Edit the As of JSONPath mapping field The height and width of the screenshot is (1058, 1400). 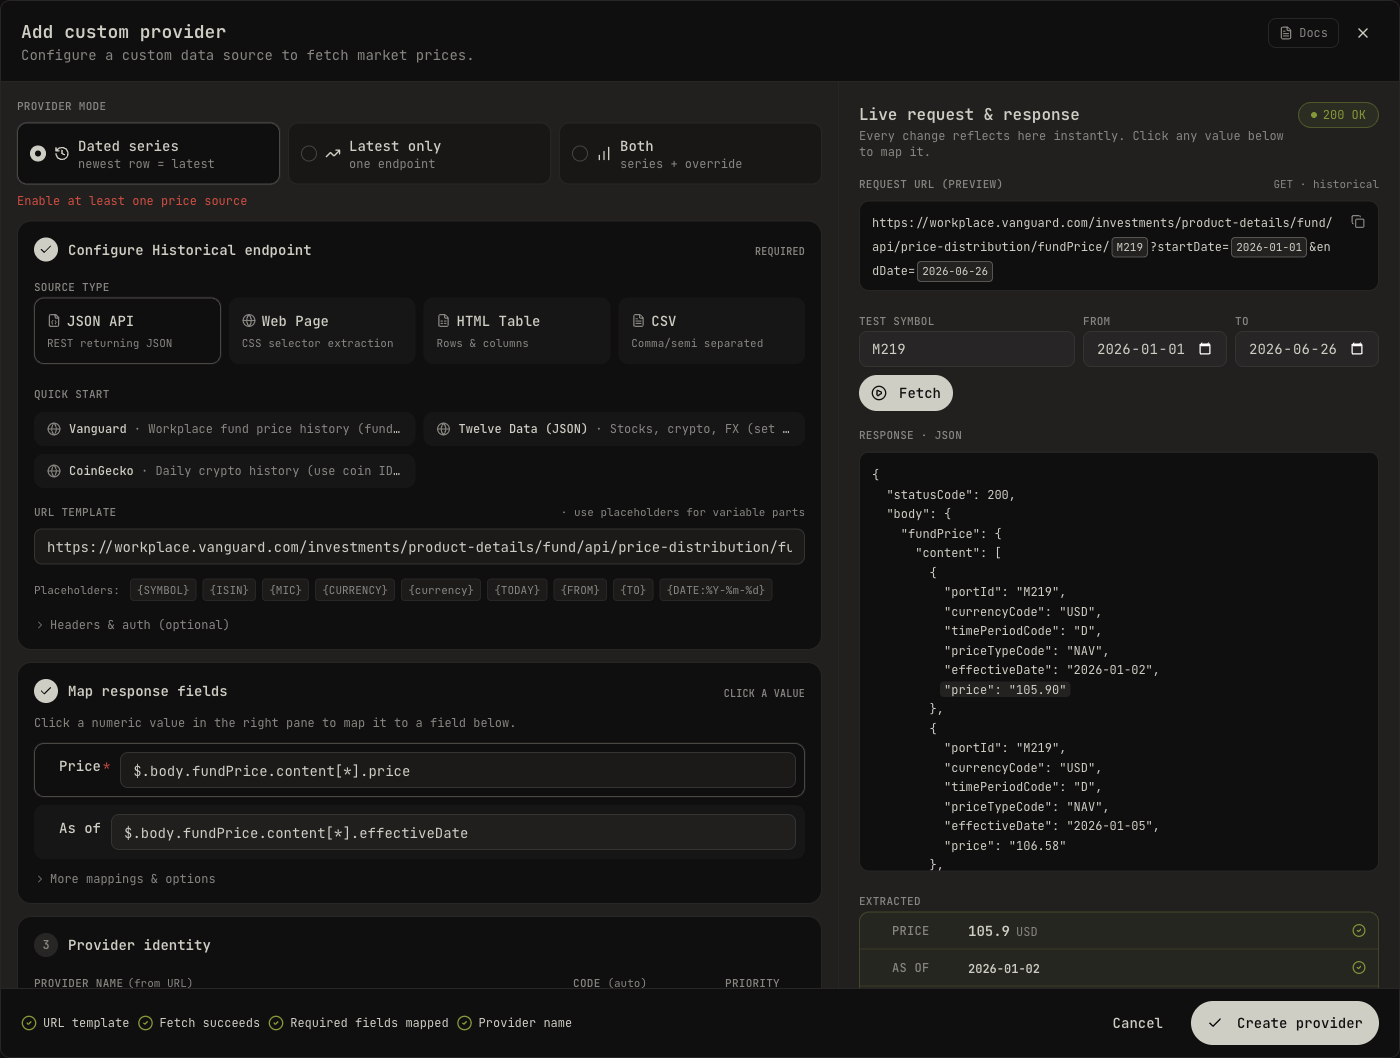coord(453,833)
